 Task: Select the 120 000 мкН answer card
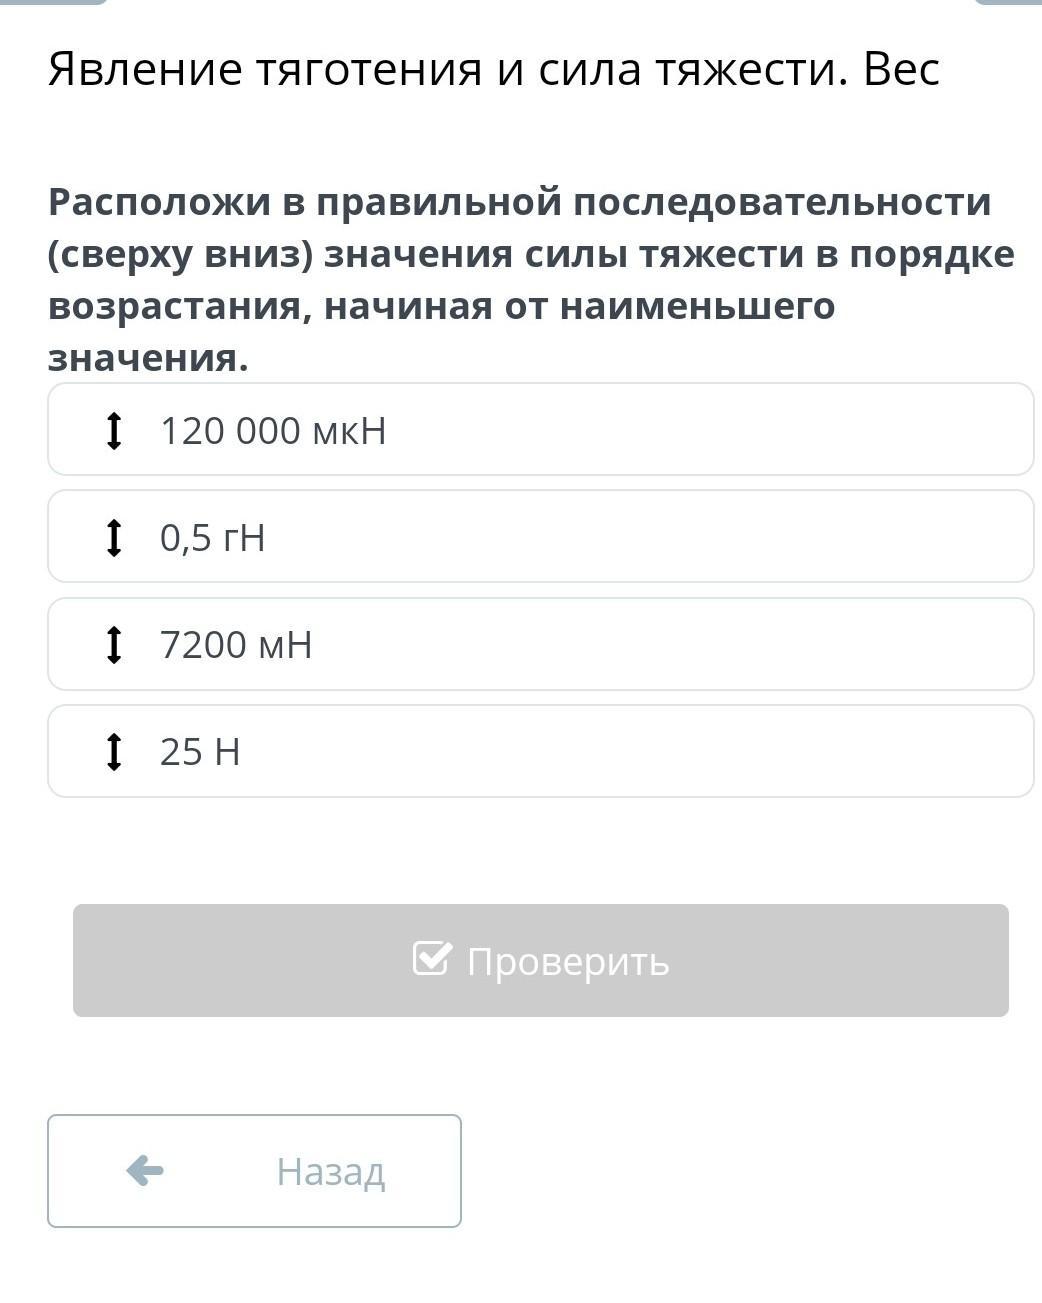tap(541, 429)
